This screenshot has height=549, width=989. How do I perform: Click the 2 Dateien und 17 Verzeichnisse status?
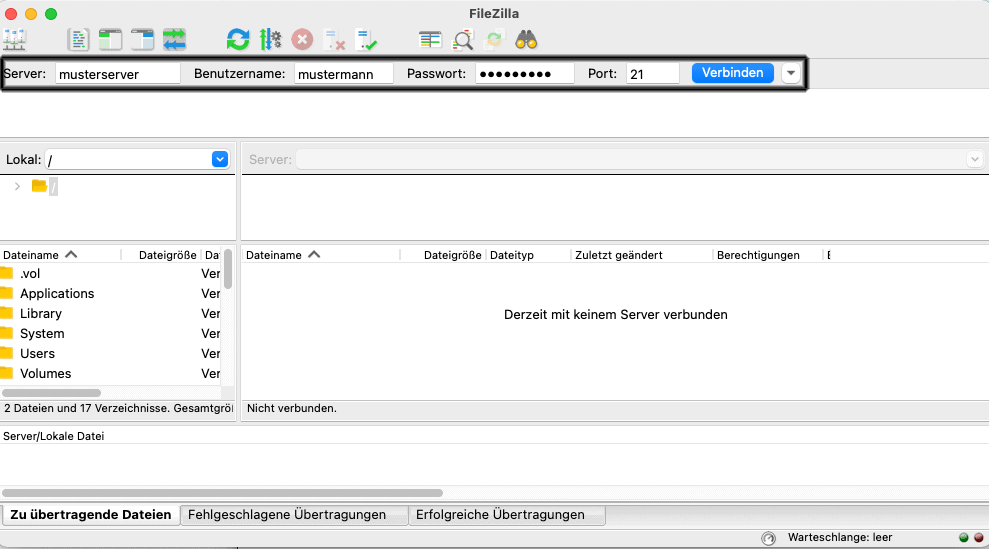[x=118, y=408]
